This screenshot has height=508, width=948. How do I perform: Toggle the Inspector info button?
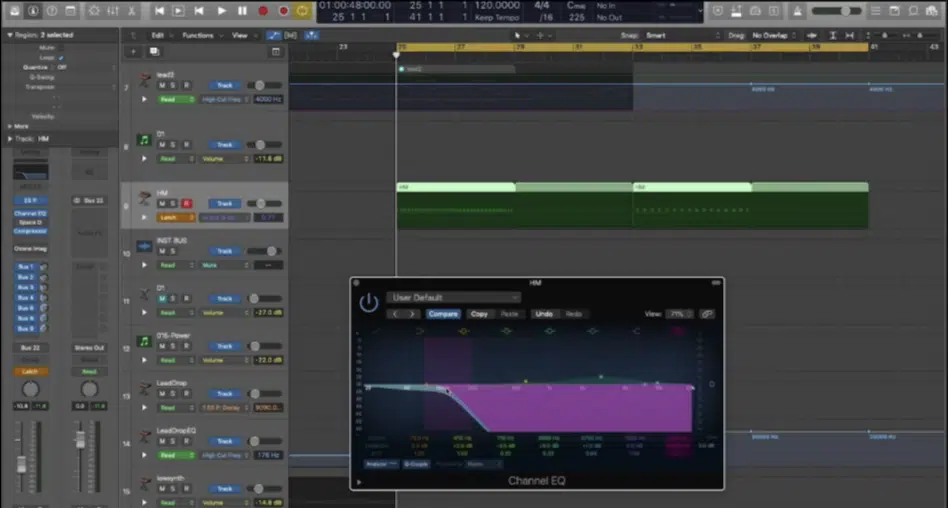coord(33,11)
